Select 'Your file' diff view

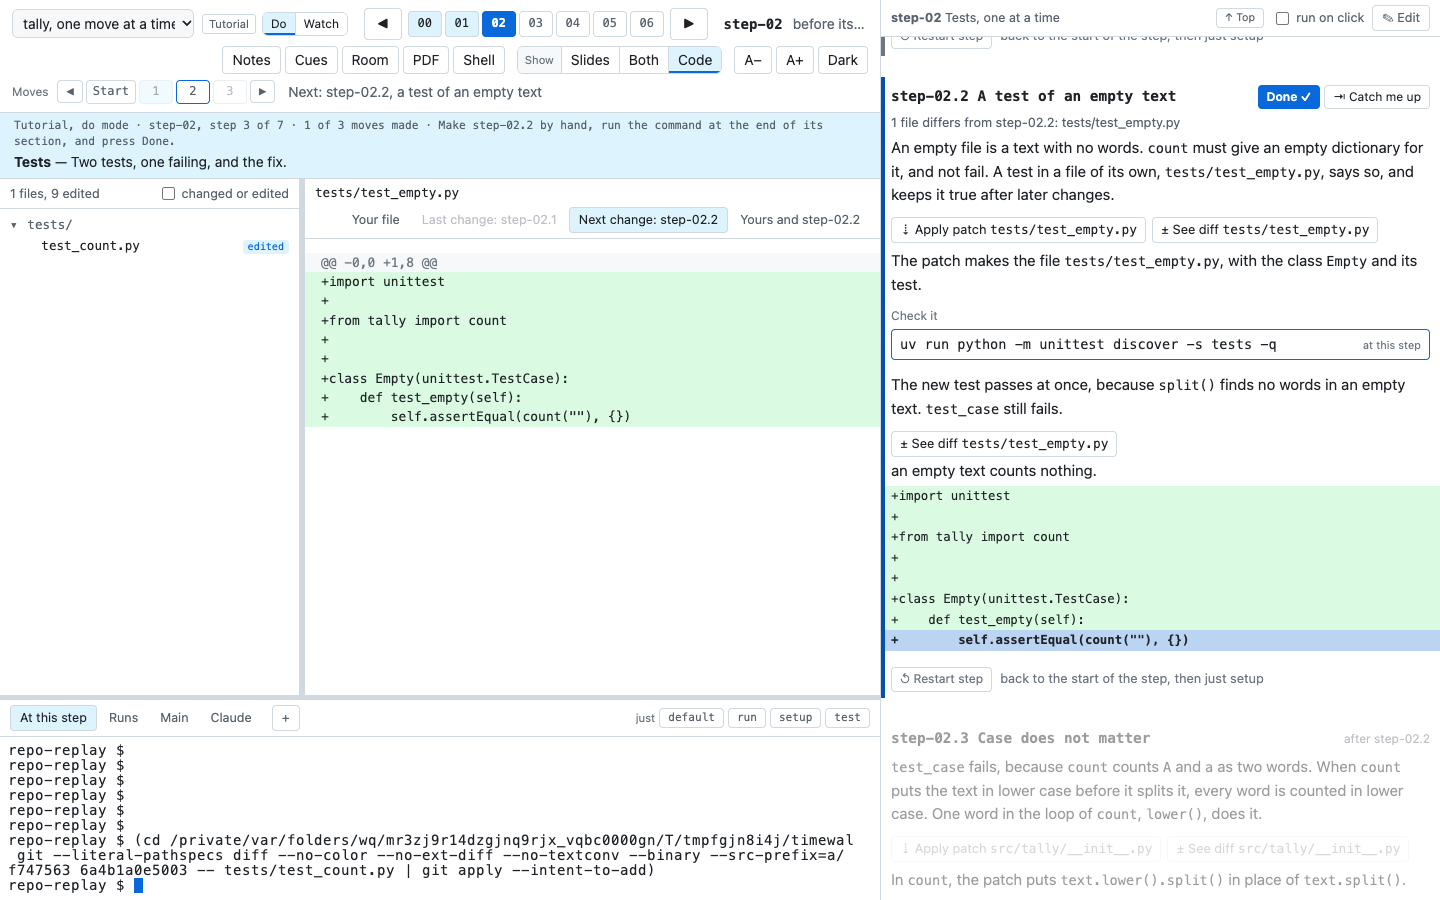(x=376, y=220)
